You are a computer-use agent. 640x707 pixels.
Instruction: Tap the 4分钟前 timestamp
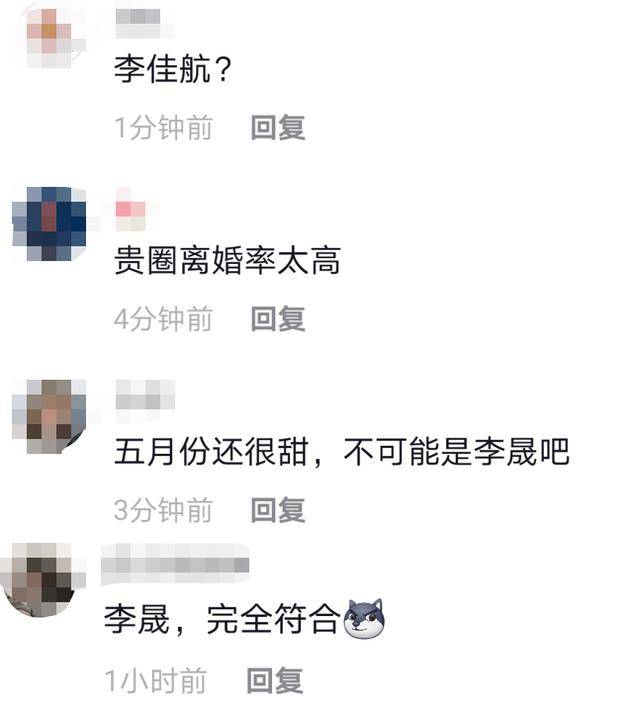click(x=163, y=319)
